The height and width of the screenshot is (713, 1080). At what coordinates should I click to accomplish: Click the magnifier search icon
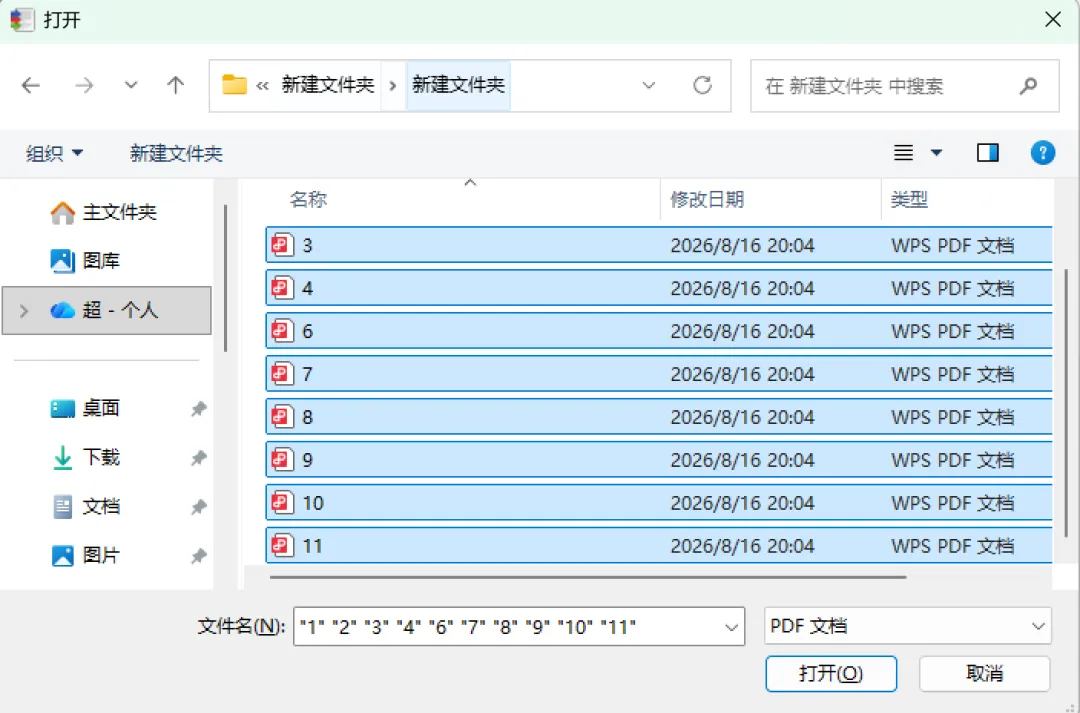[1028, 85]
